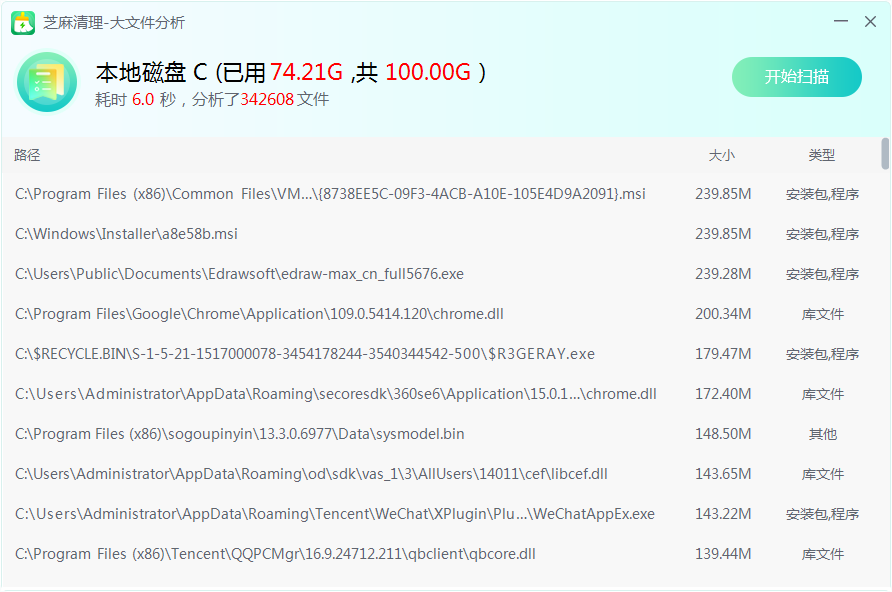This screenshot has height=592, width=892.
Task: Select the 360se6 chrome.dll path
Action: pyautogui.click(x=336, y=394)
